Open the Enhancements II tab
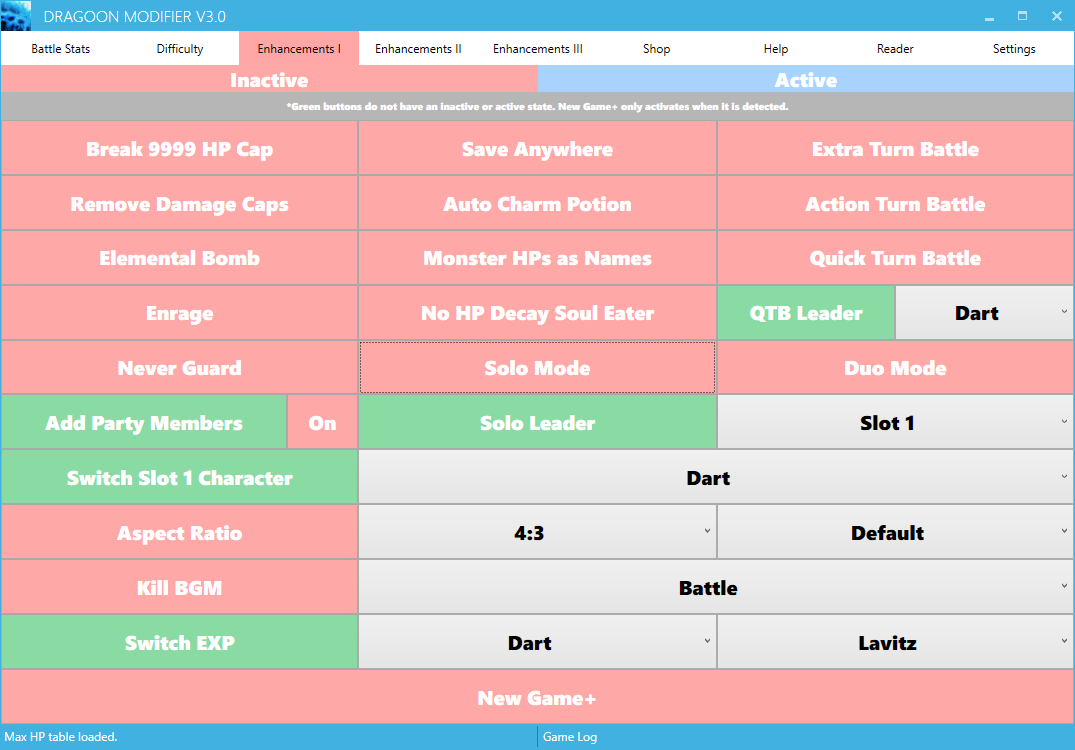This screenshot has height=750, width=1075. click(418, 49)
